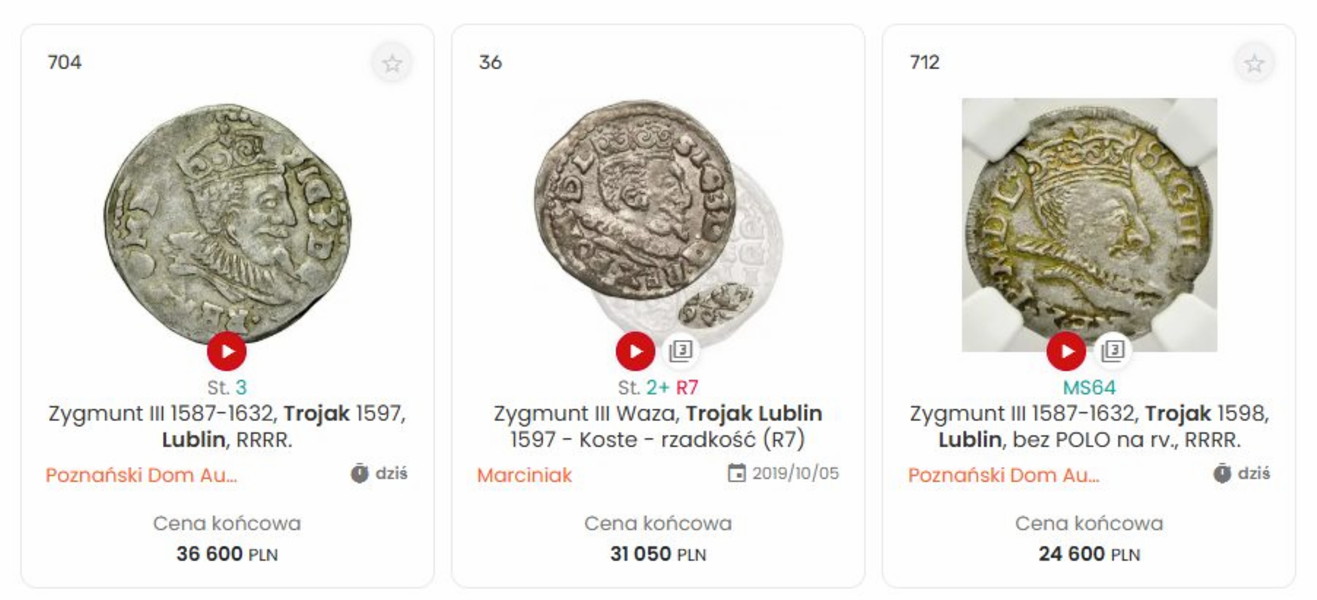This screenshot has width=1317, height=600.
Task: Open Trojak 1598 bez POLO listing title
Action: point(1089,426)
